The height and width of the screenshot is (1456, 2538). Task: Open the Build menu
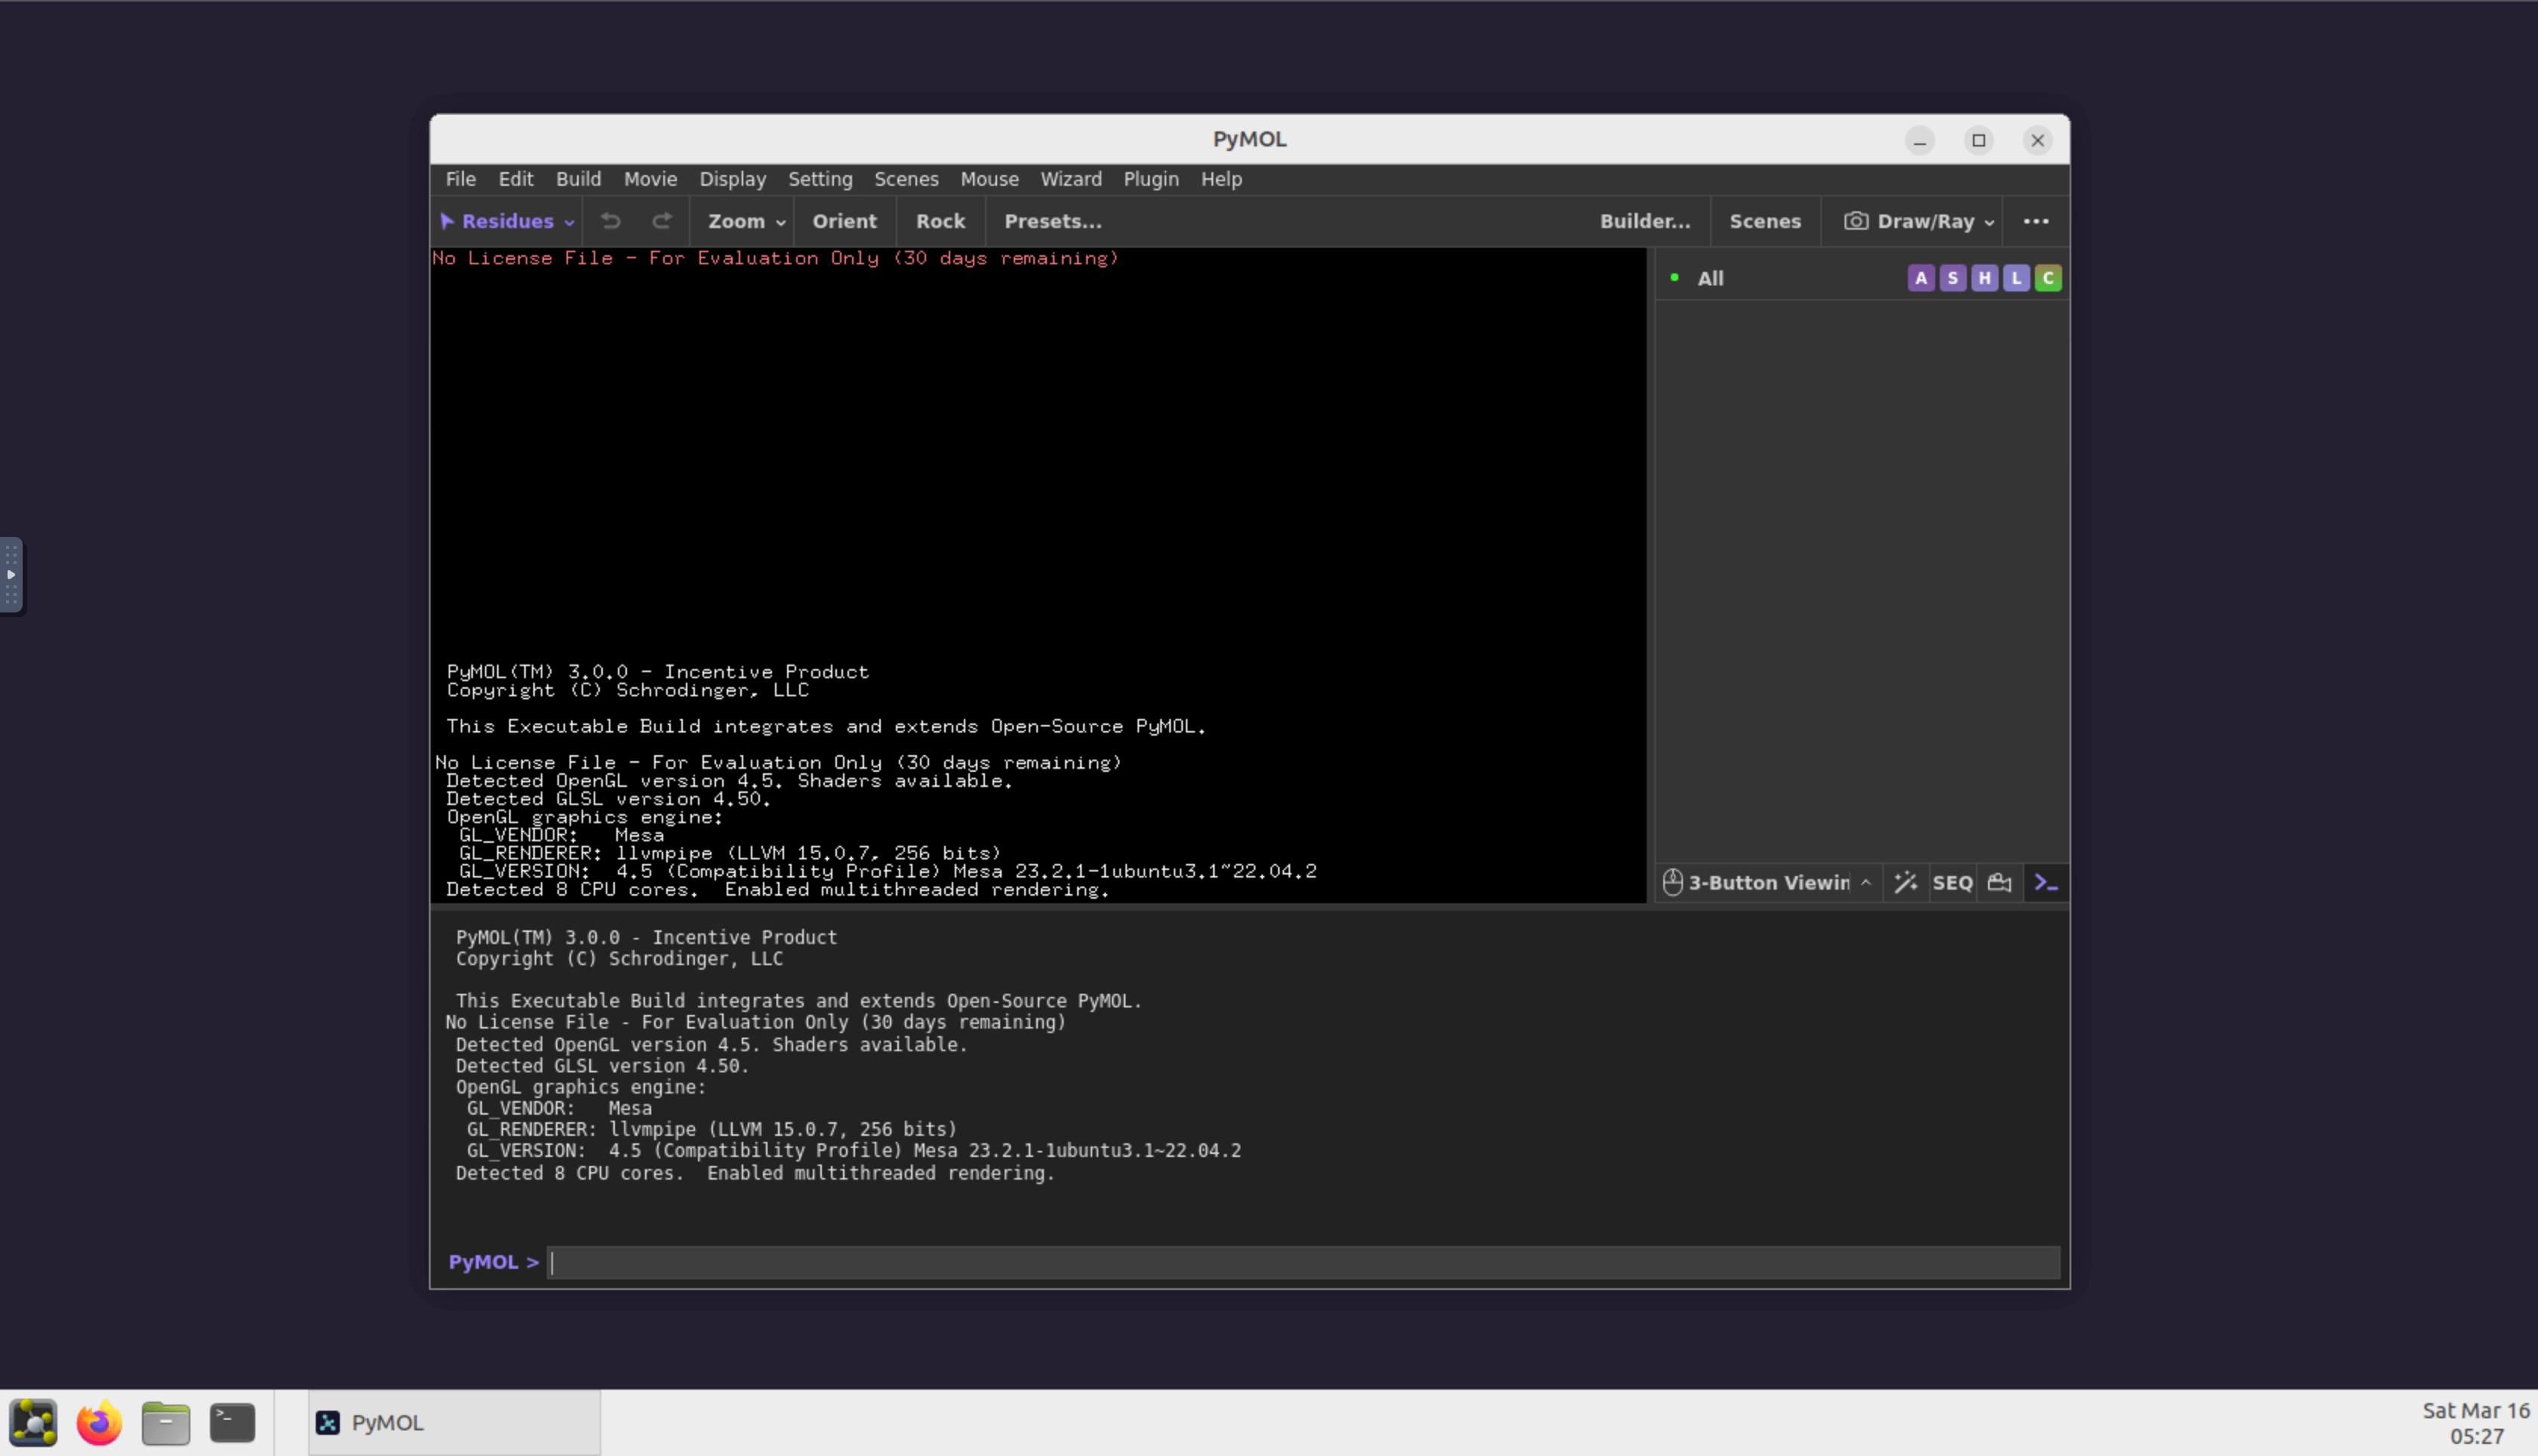click(x=578, y=179)
